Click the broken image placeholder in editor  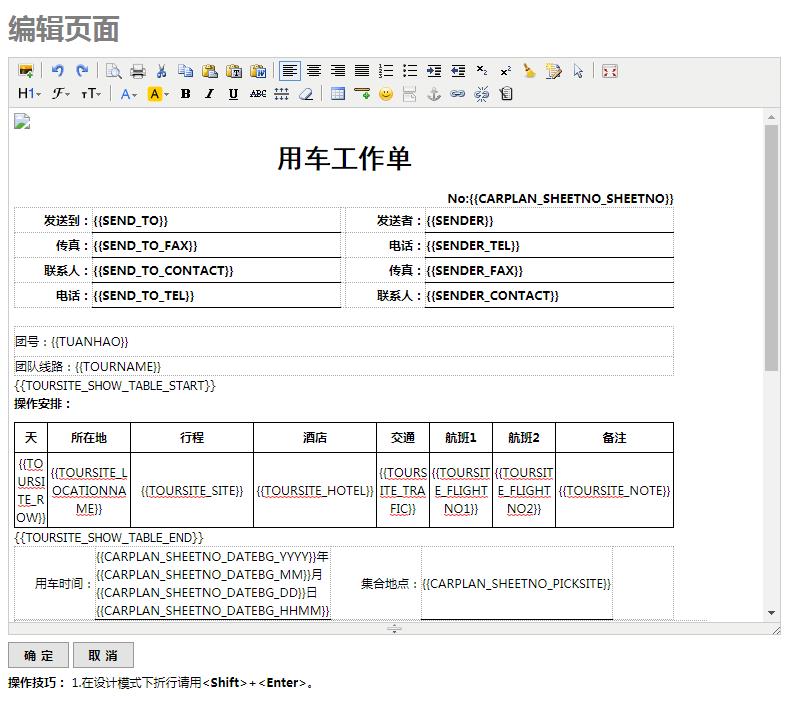click(x=22, y=121)
